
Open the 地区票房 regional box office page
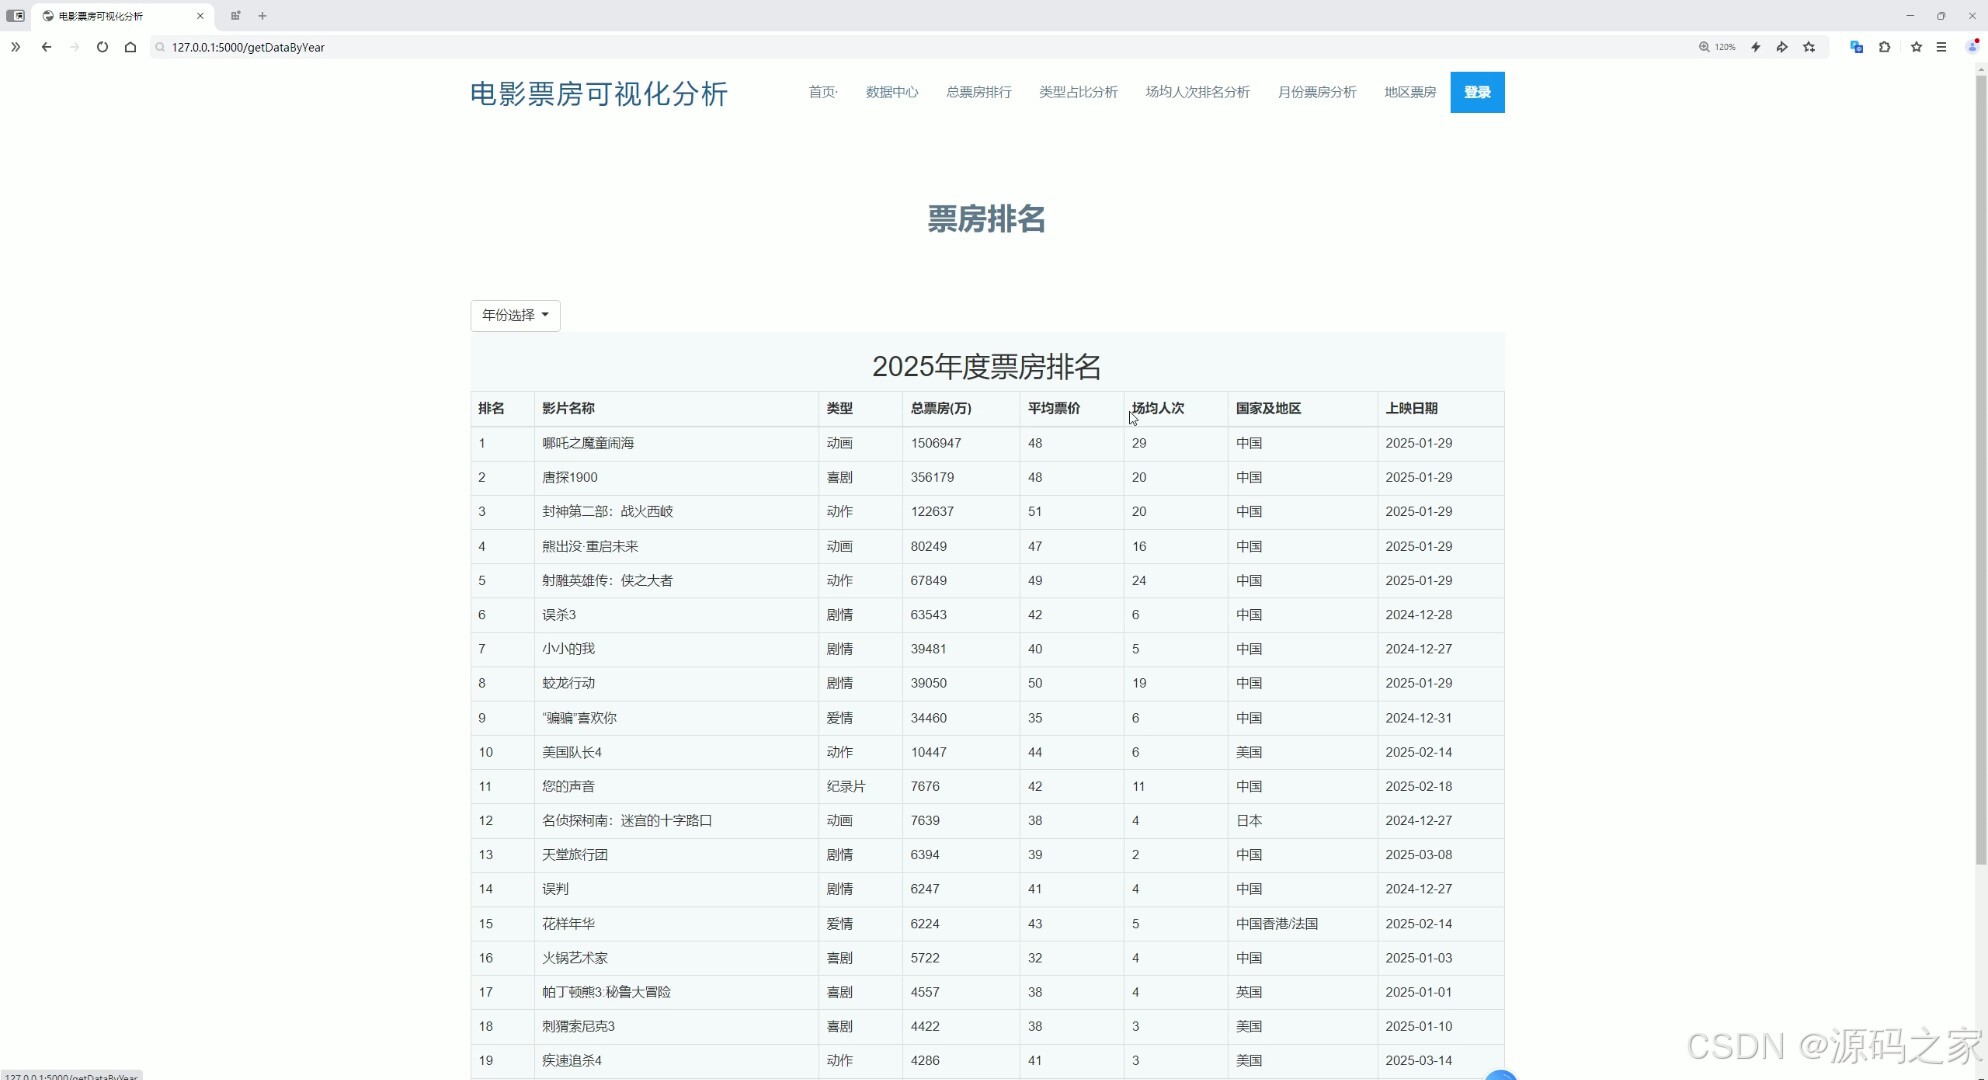(1409, 92)
